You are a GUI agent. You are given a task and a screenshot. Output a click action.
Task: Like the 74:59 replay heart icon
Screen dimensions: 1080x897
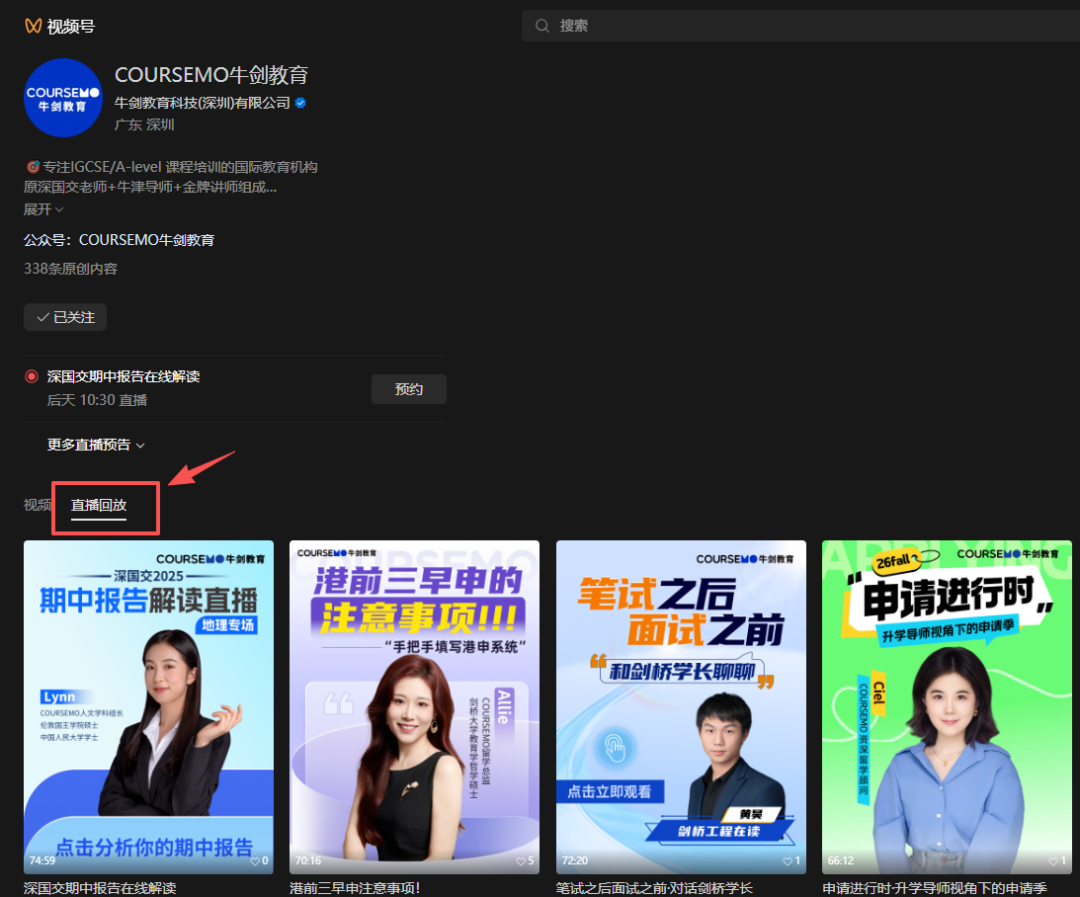tap(255, 861)
